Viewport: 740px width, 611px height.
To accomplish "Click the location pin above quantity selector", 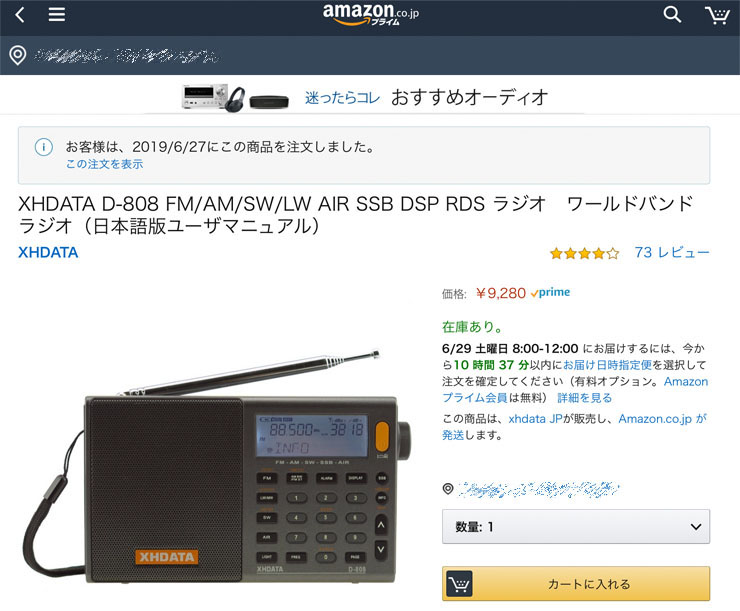I will tap(448, 489).
